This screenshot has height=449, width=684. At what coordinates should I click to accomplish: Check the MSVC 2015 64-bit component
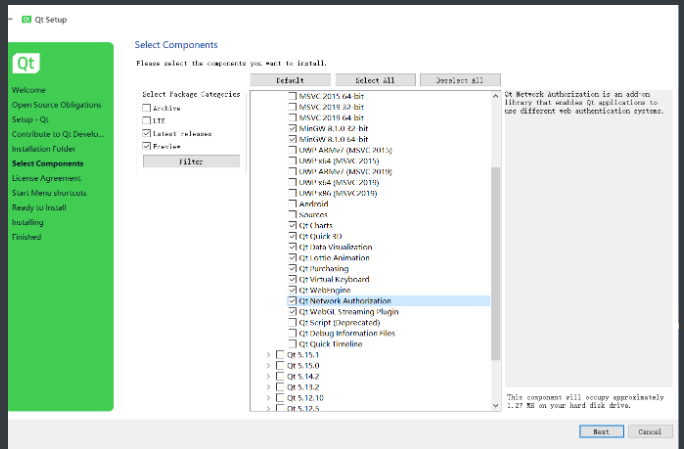click(x=293, y=96)
